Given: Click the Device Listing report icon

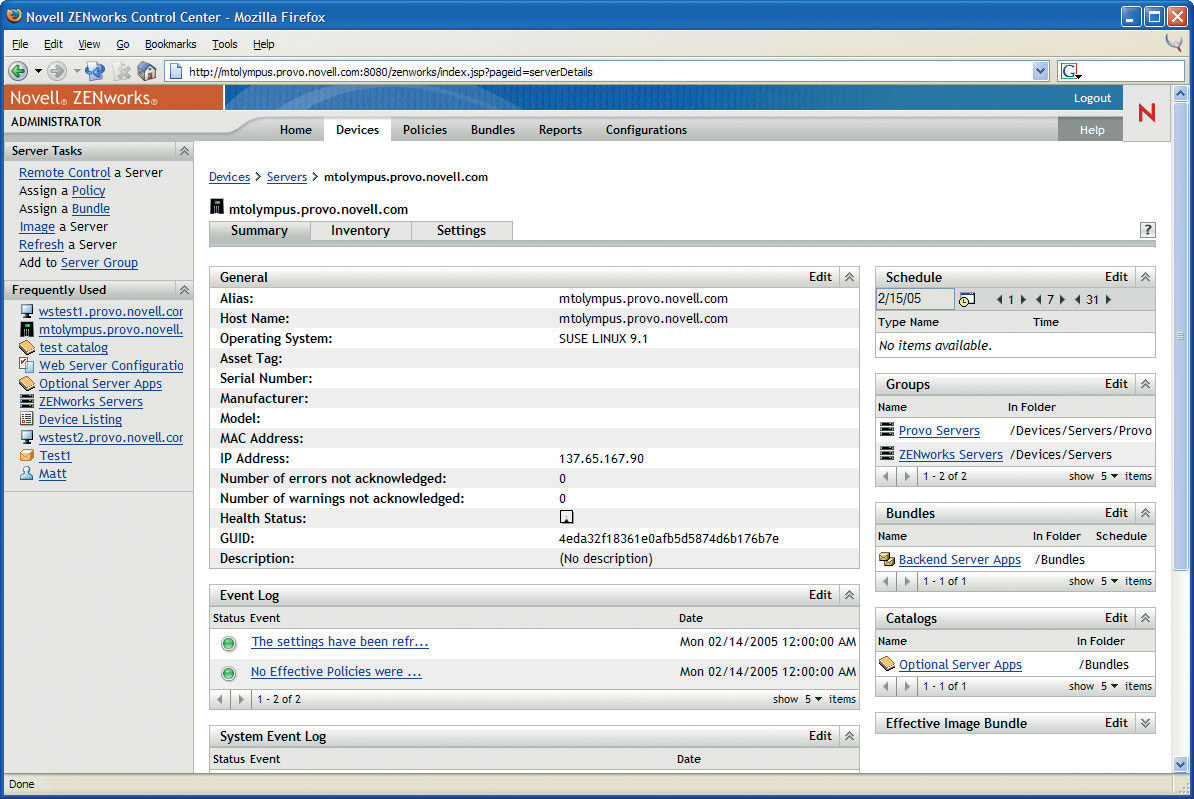Looking at the screenshot, I should coord(27,419).
